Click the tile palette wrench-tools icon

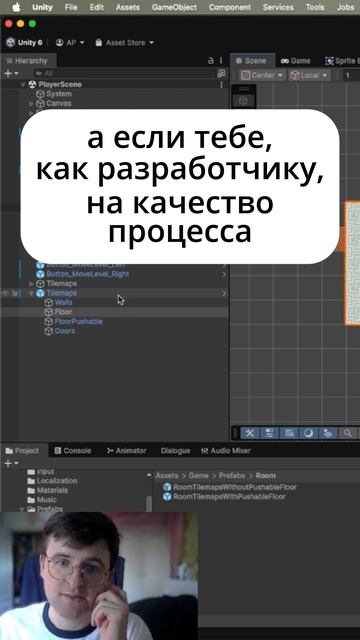(250, 433)
